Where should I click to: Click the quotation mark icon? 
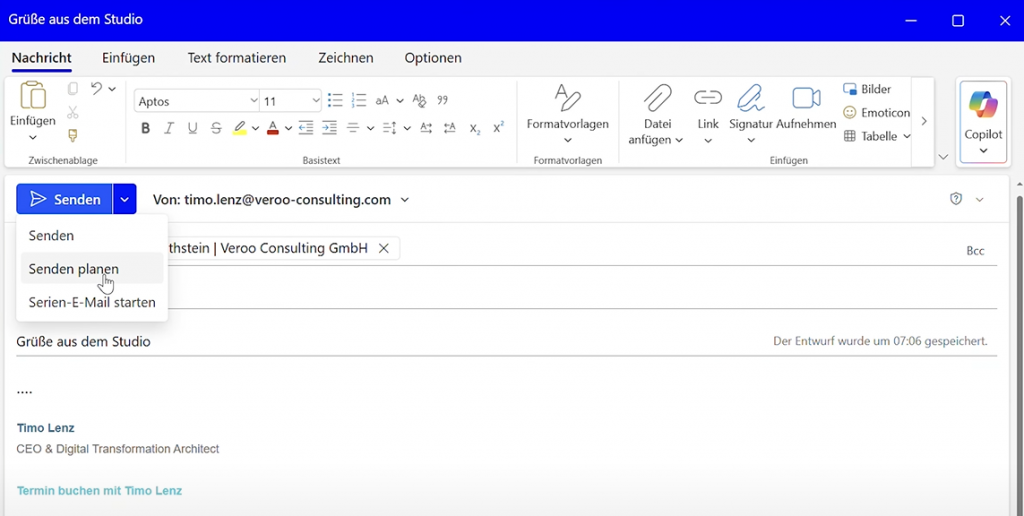pyautogui.click(x=443, y=101)
